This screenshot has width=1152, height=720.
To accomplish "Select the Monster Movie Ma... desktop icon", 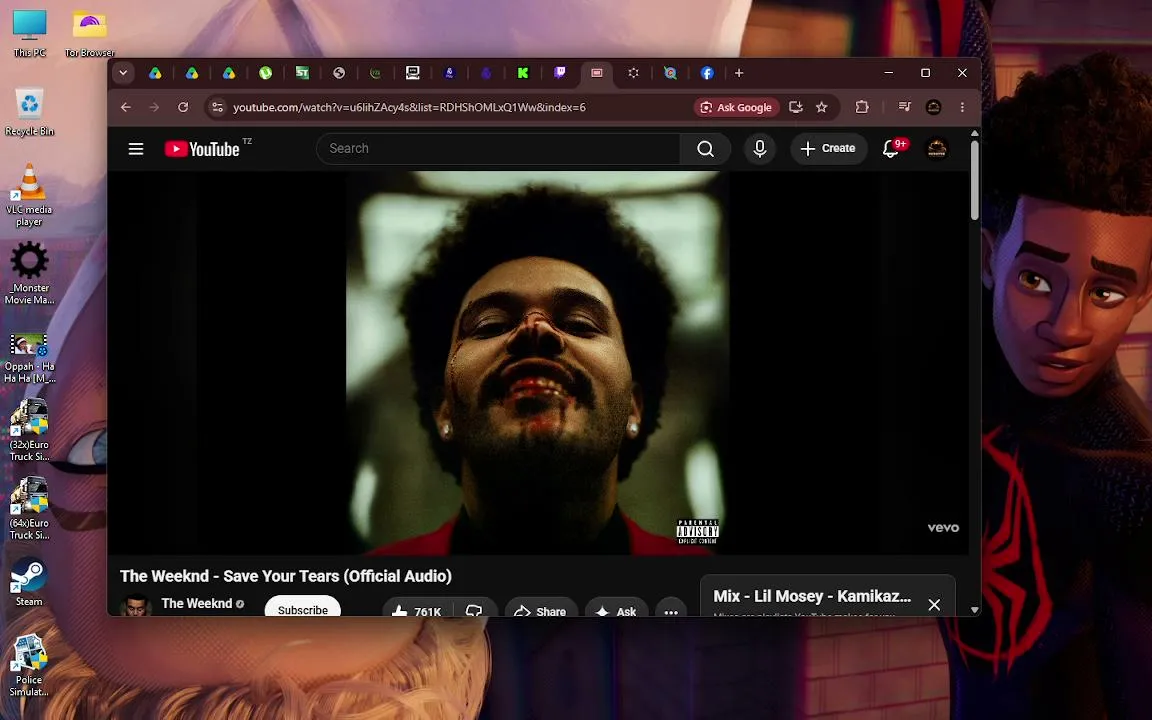I will 29,273.
